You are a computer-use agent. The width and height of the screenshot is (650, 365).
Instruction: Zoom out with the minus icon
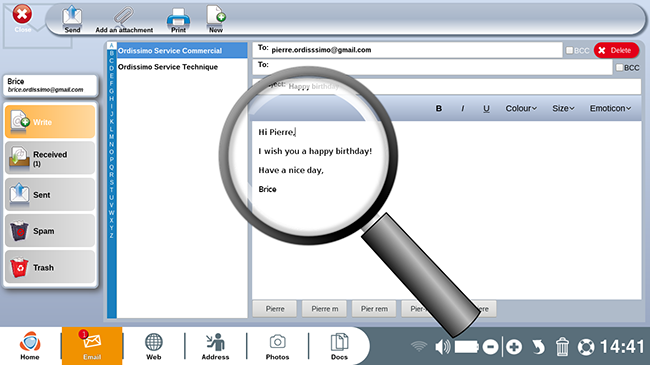pyautogui.click(x=490, y=347)
